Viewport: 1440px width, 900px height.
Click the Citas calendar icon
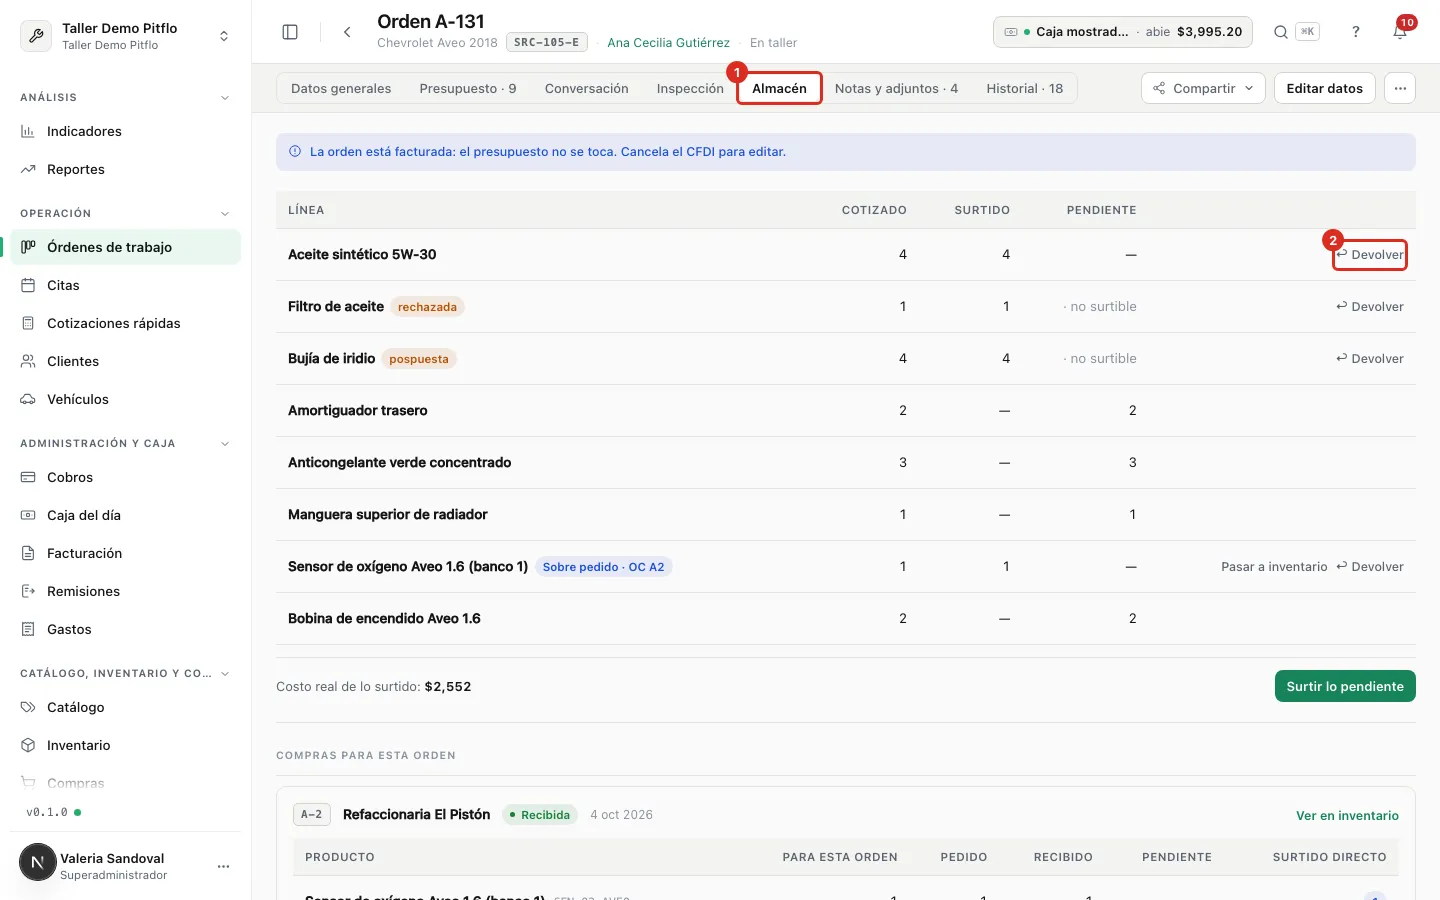click(28, 285)
